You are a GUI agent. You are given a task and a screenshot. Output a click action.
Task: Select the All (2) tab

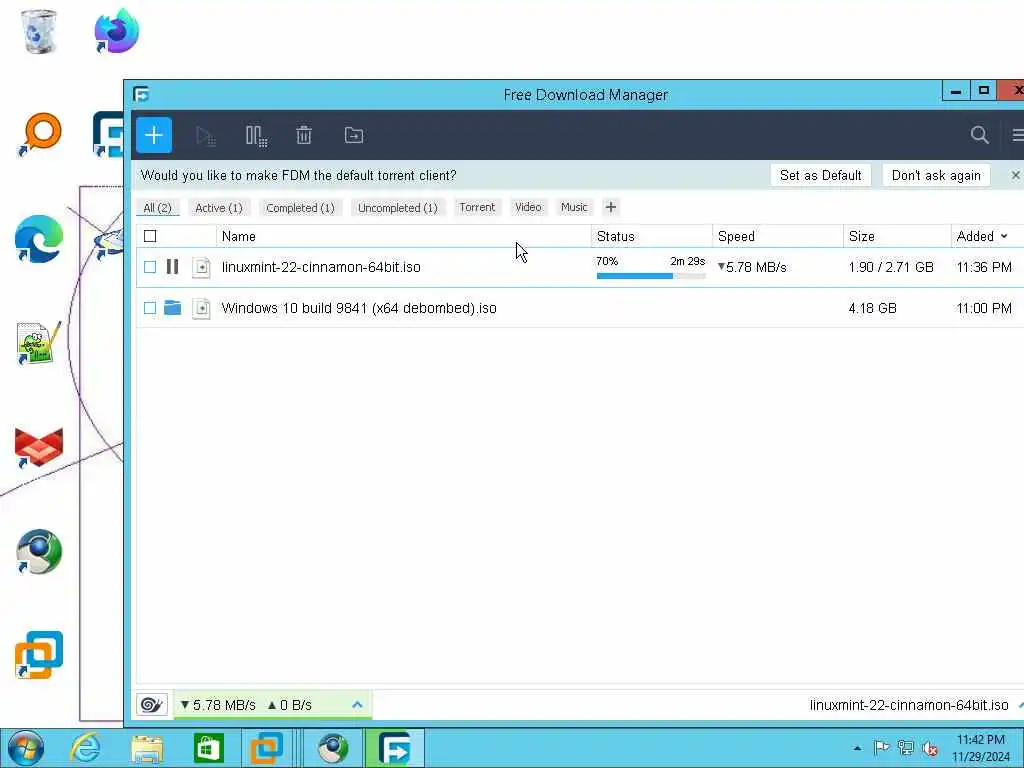(x=157, y=208)
